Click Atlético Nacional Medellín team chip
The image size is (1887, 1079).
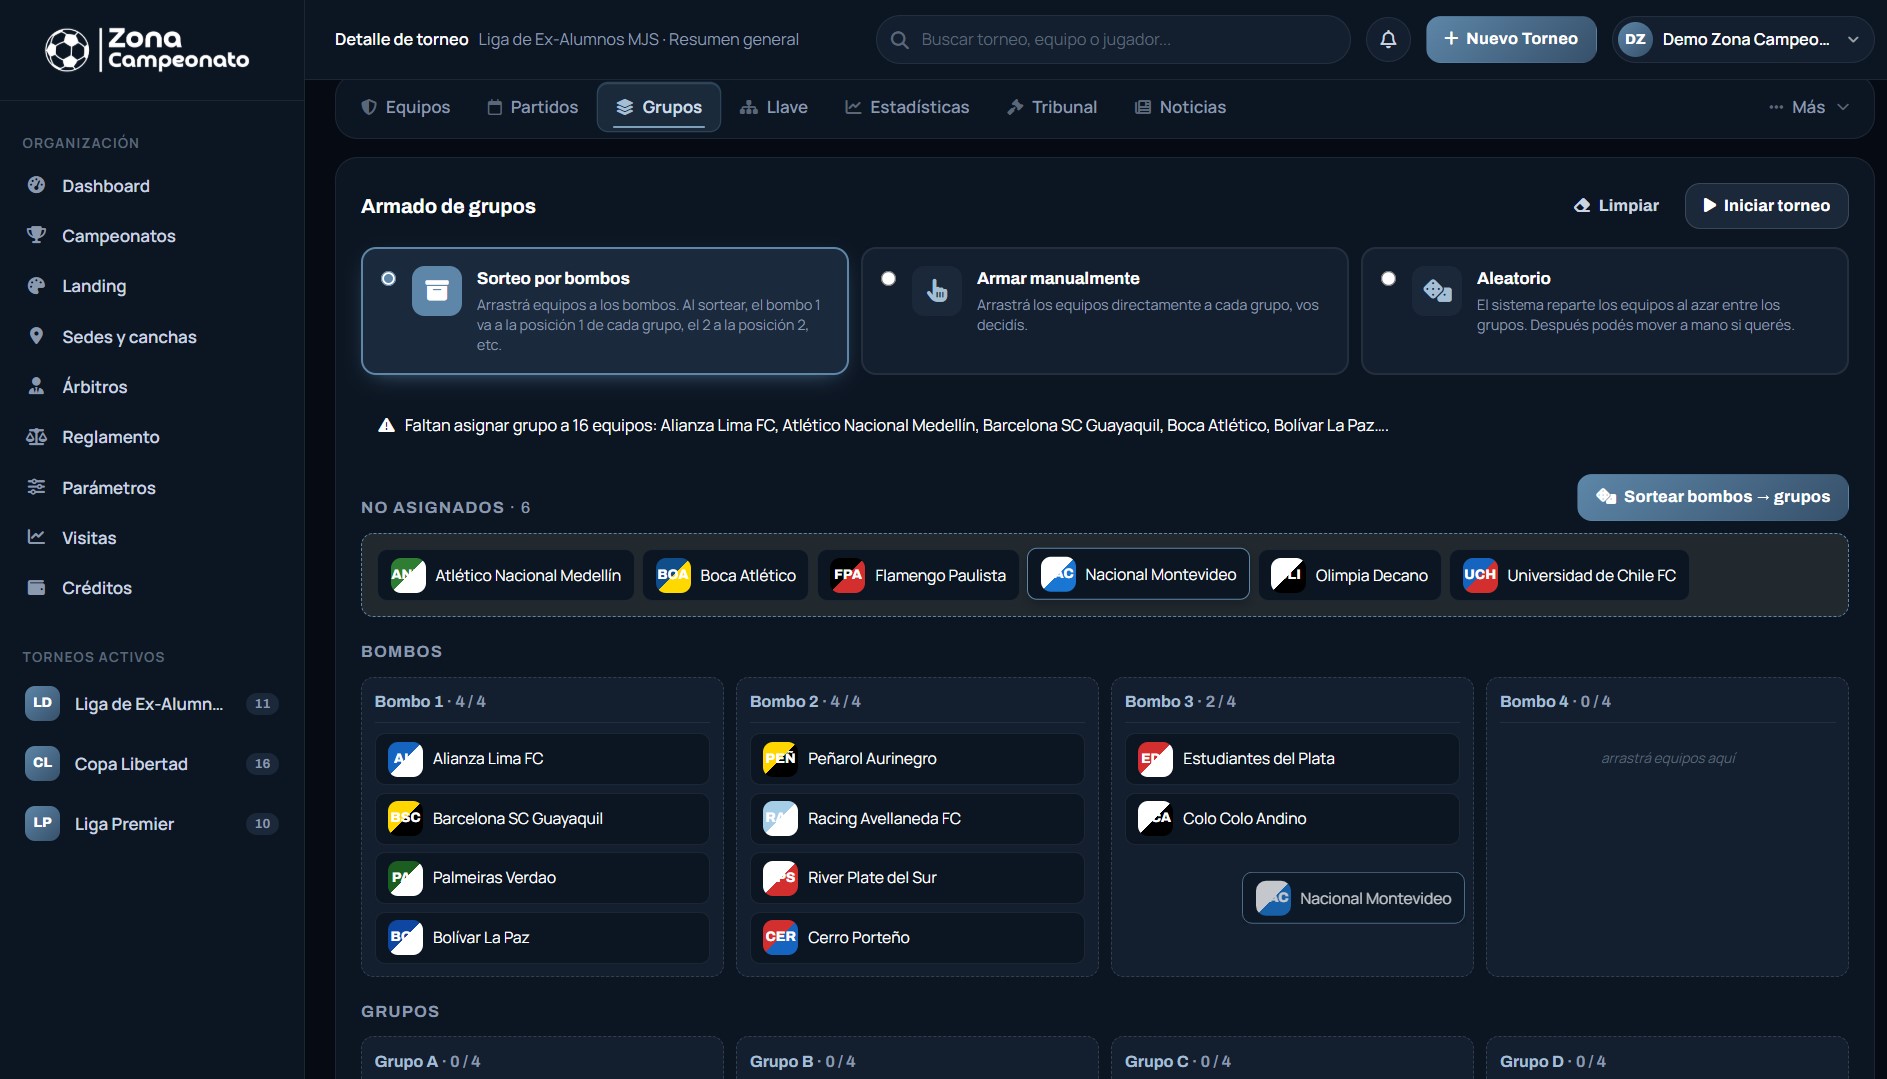point(506,575)
